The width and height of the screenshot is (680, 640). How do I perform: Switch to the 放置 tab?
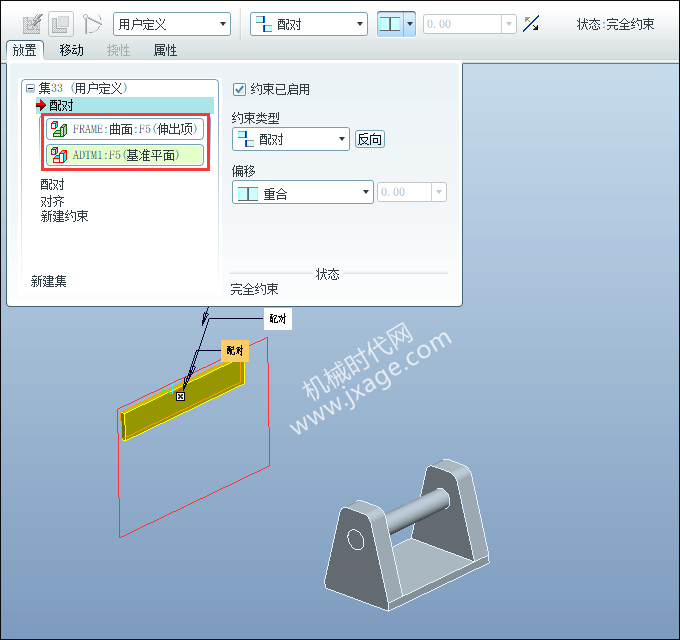25,50
